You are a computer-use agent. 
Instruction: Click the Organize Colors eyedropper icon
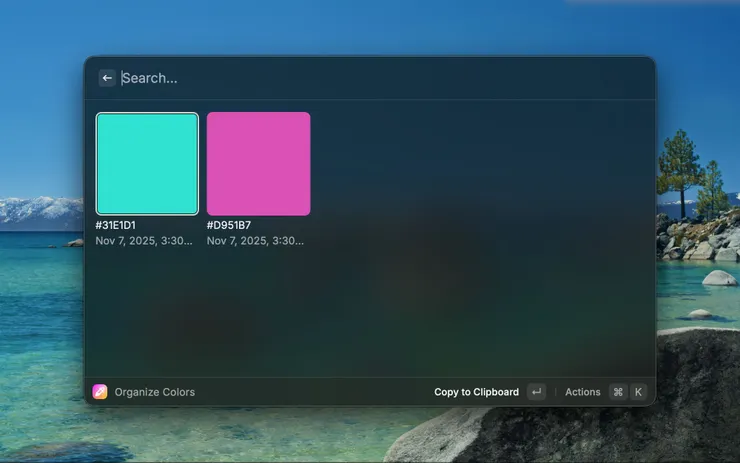tap(100, 392)
